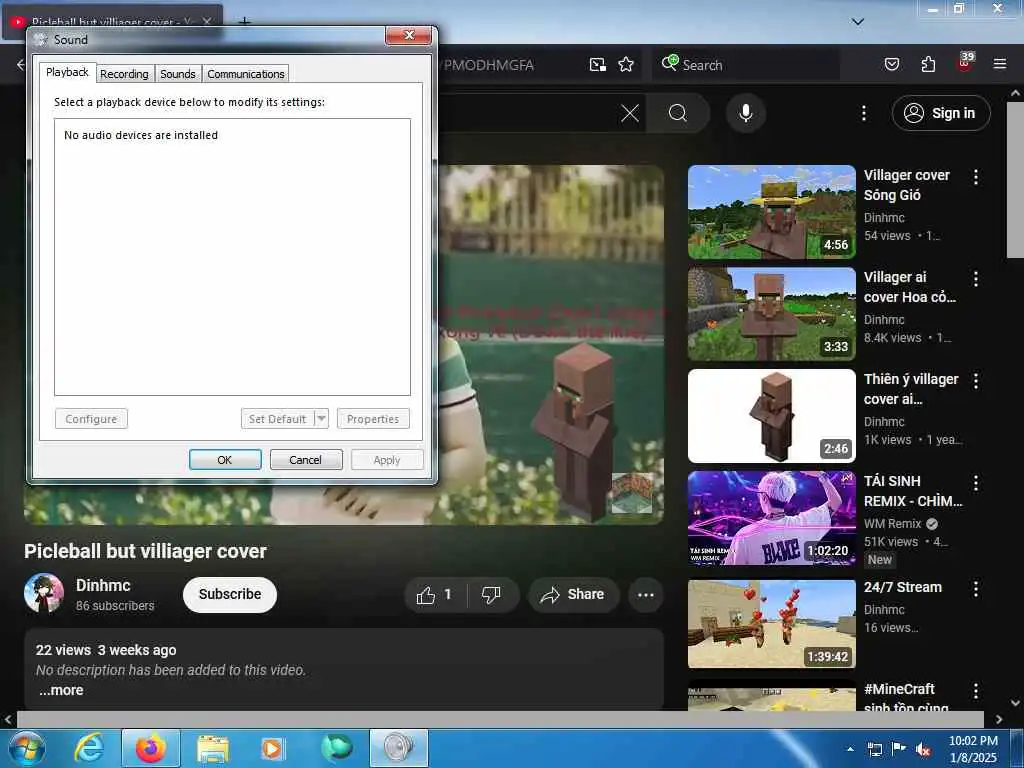Open Action Center flag tray icon
The height and width of the screenshot is (768, 1024).
899,749
